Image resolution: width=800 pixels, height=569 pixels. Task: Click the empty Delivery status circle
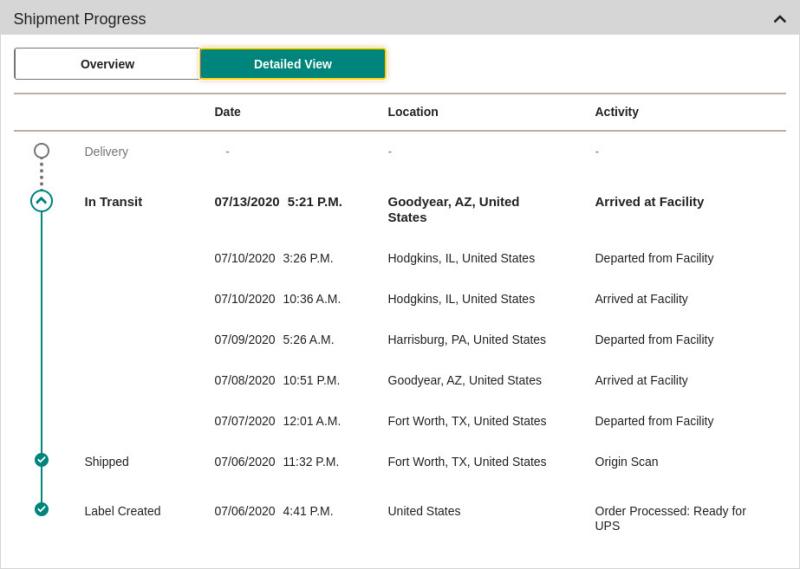click(41, 151)
